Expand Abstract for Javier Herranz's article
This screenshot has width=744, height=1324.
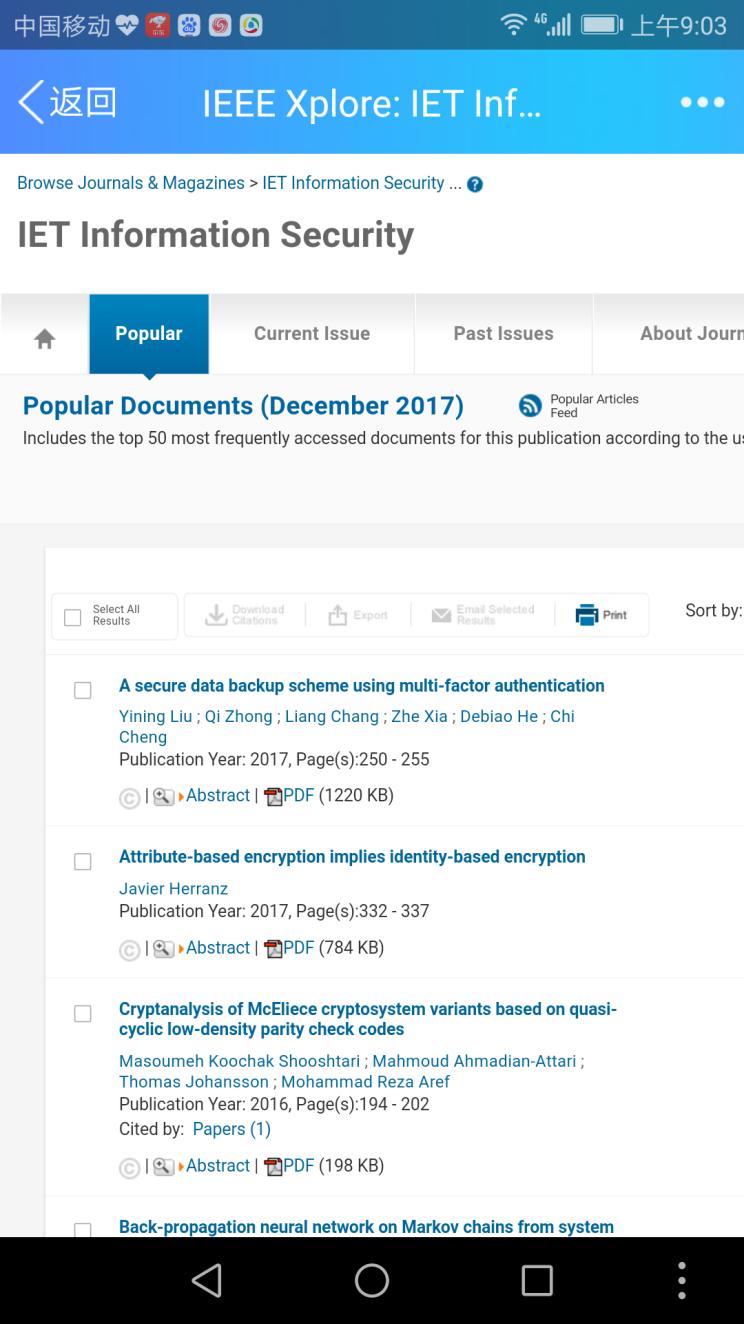pos(217,947)
